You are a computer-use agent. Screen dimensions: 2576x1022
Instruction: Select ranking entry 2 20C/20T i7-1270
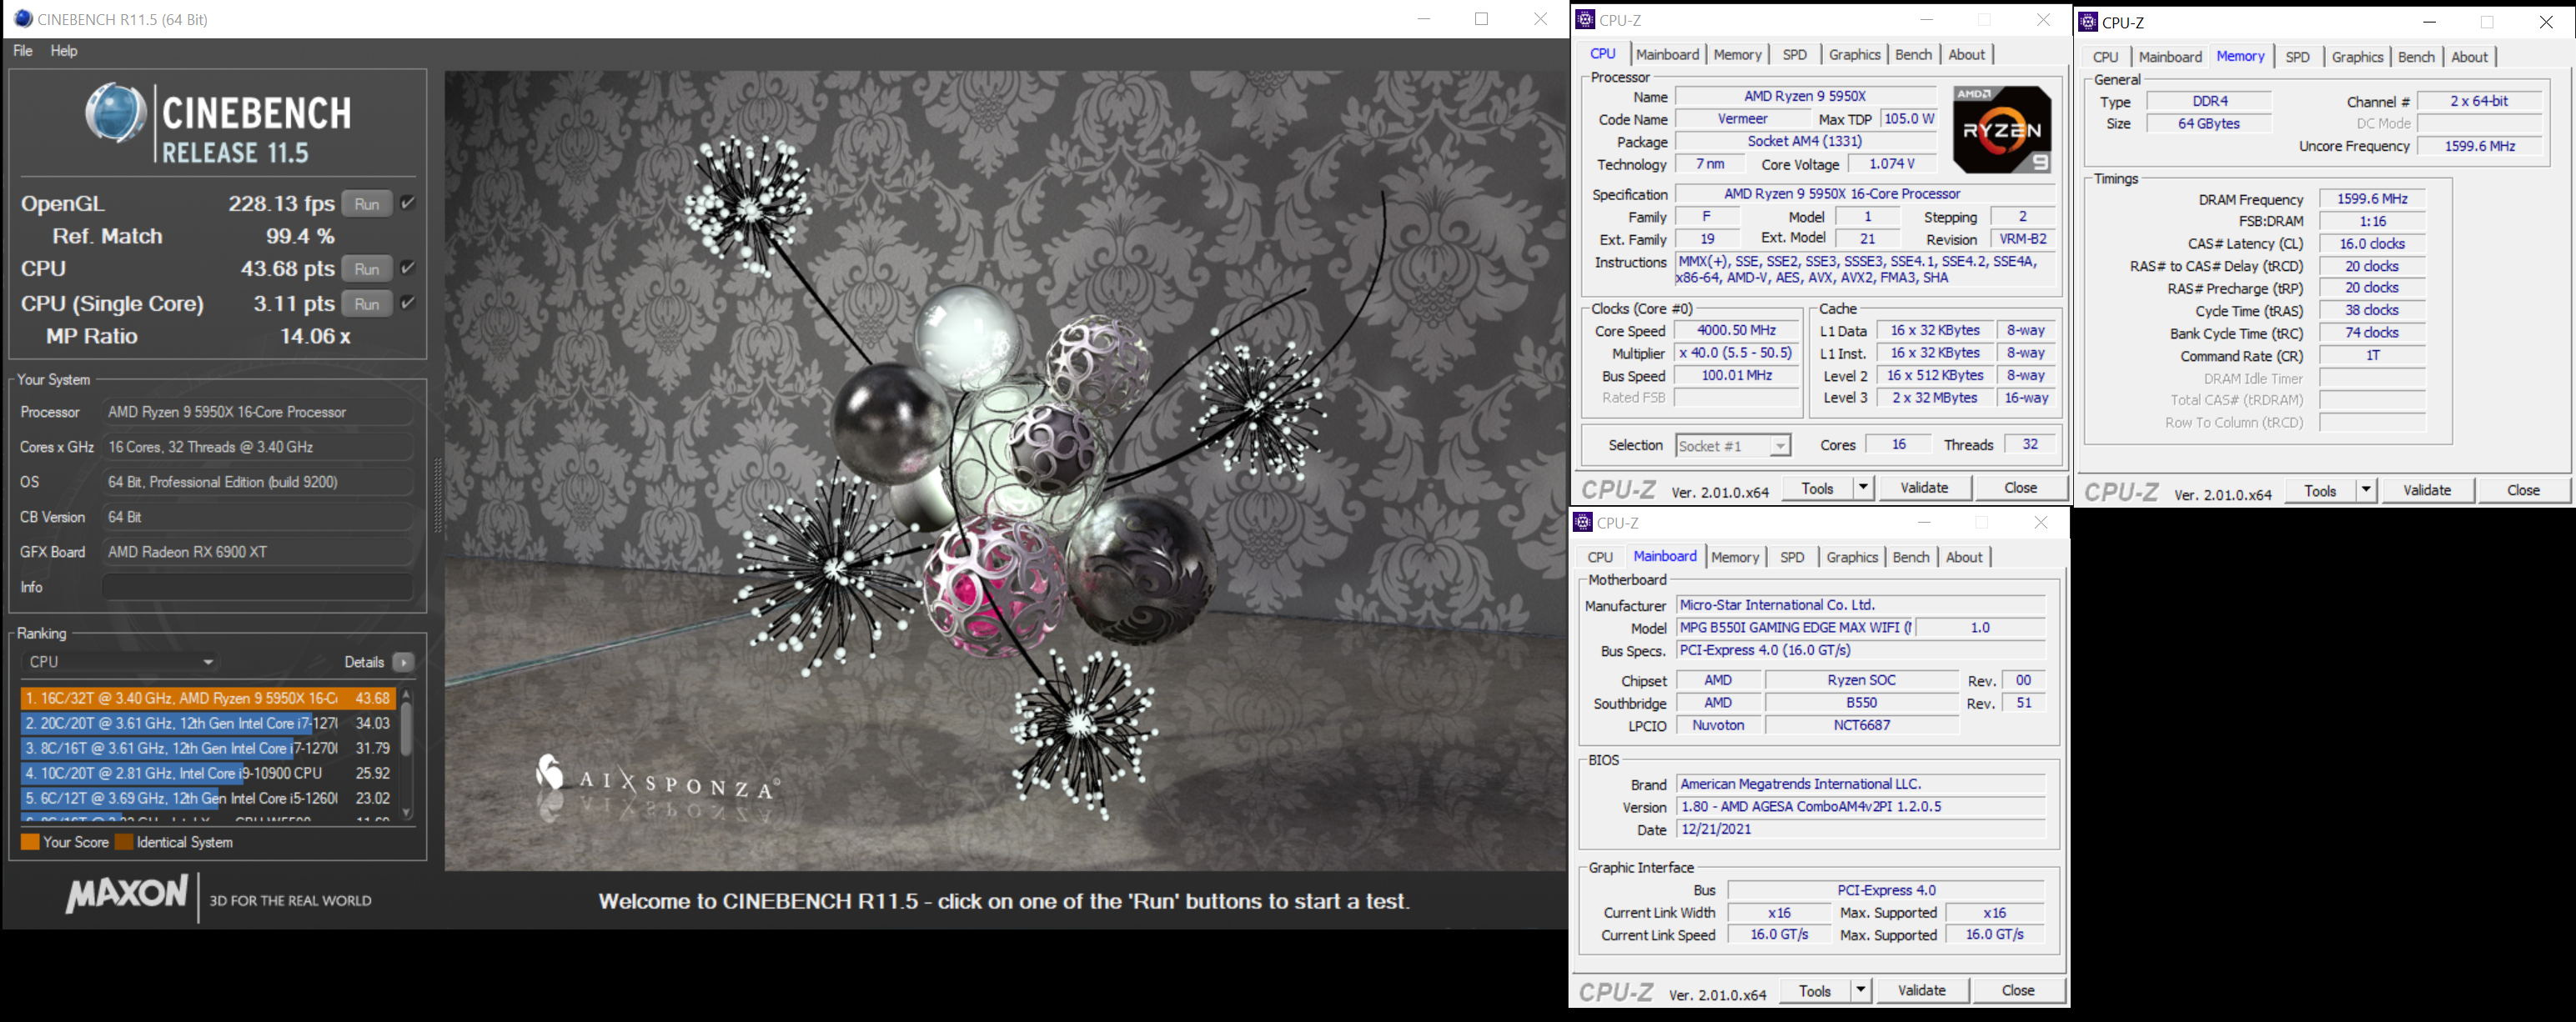(207, 723)
